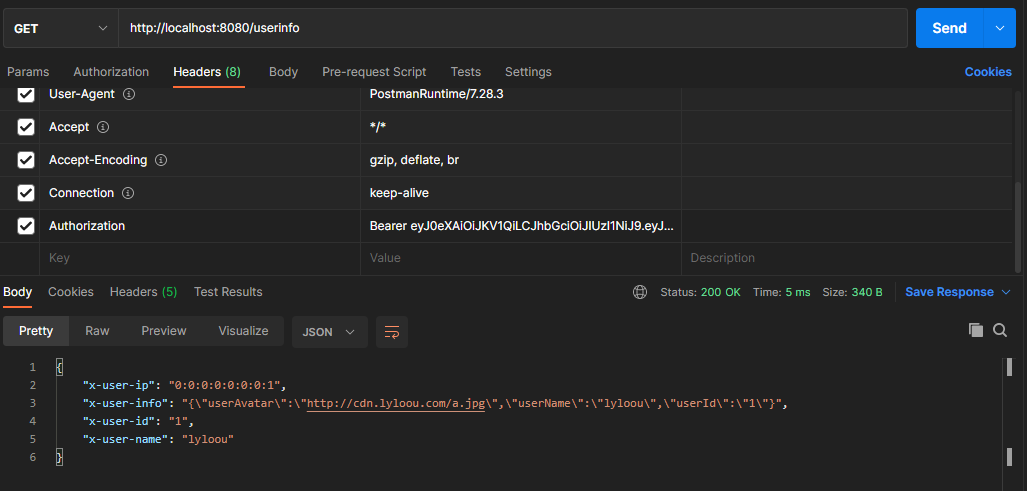Uncheck the Authorization header checkbox
This screenshot has width=1027, height=491.
tap(26, 226)
